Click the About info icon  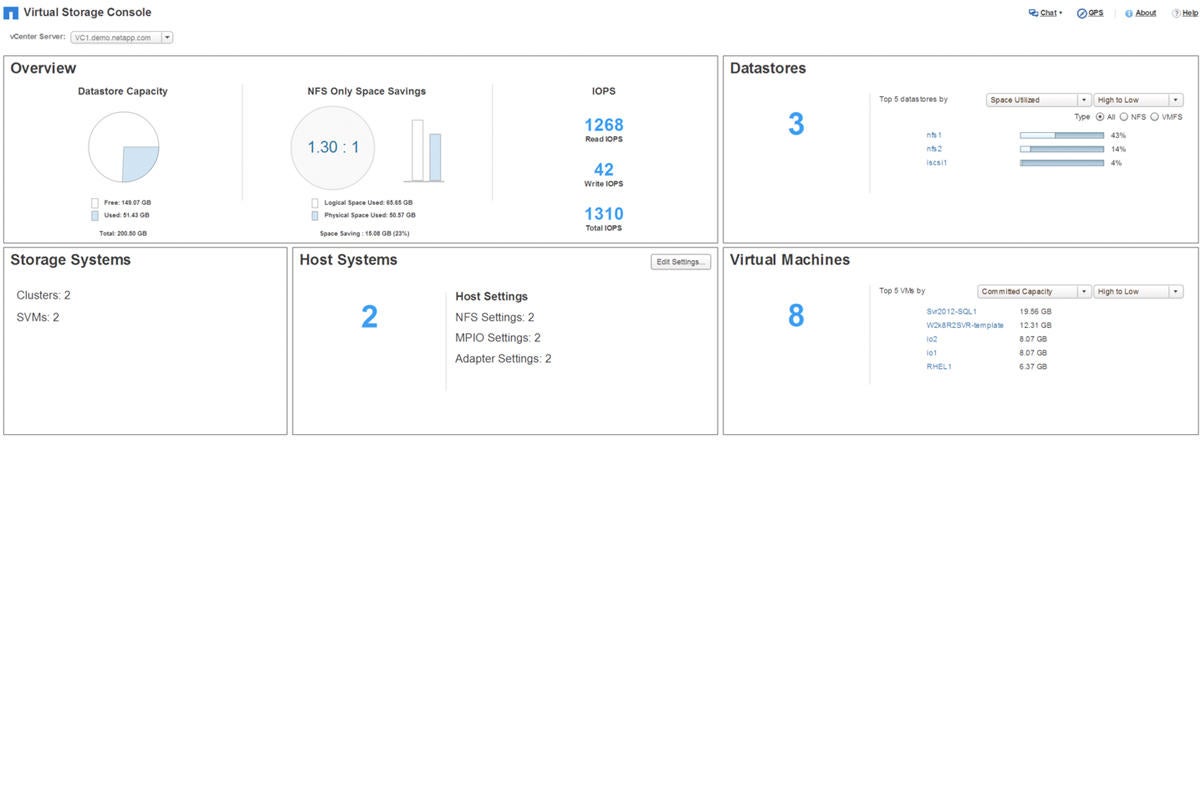point(1129,14)
